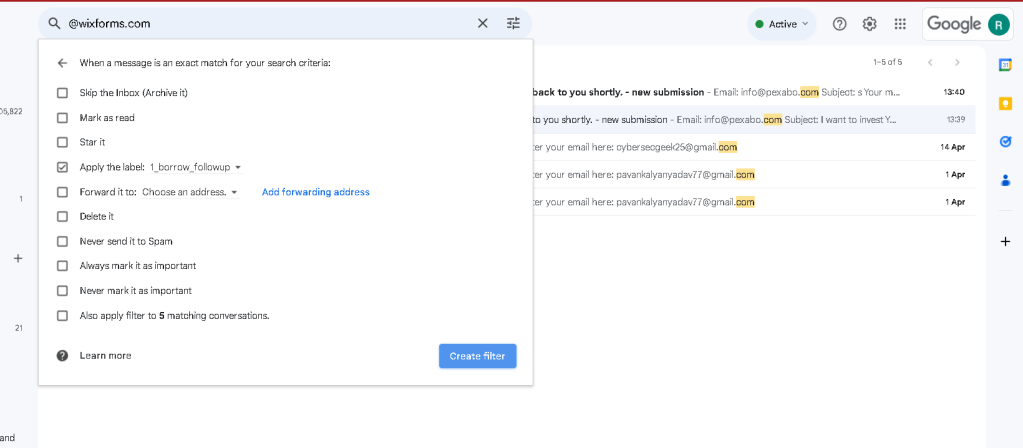Check Never mark it as important
Screen dimensions: 1023x448
coord(62,291)
